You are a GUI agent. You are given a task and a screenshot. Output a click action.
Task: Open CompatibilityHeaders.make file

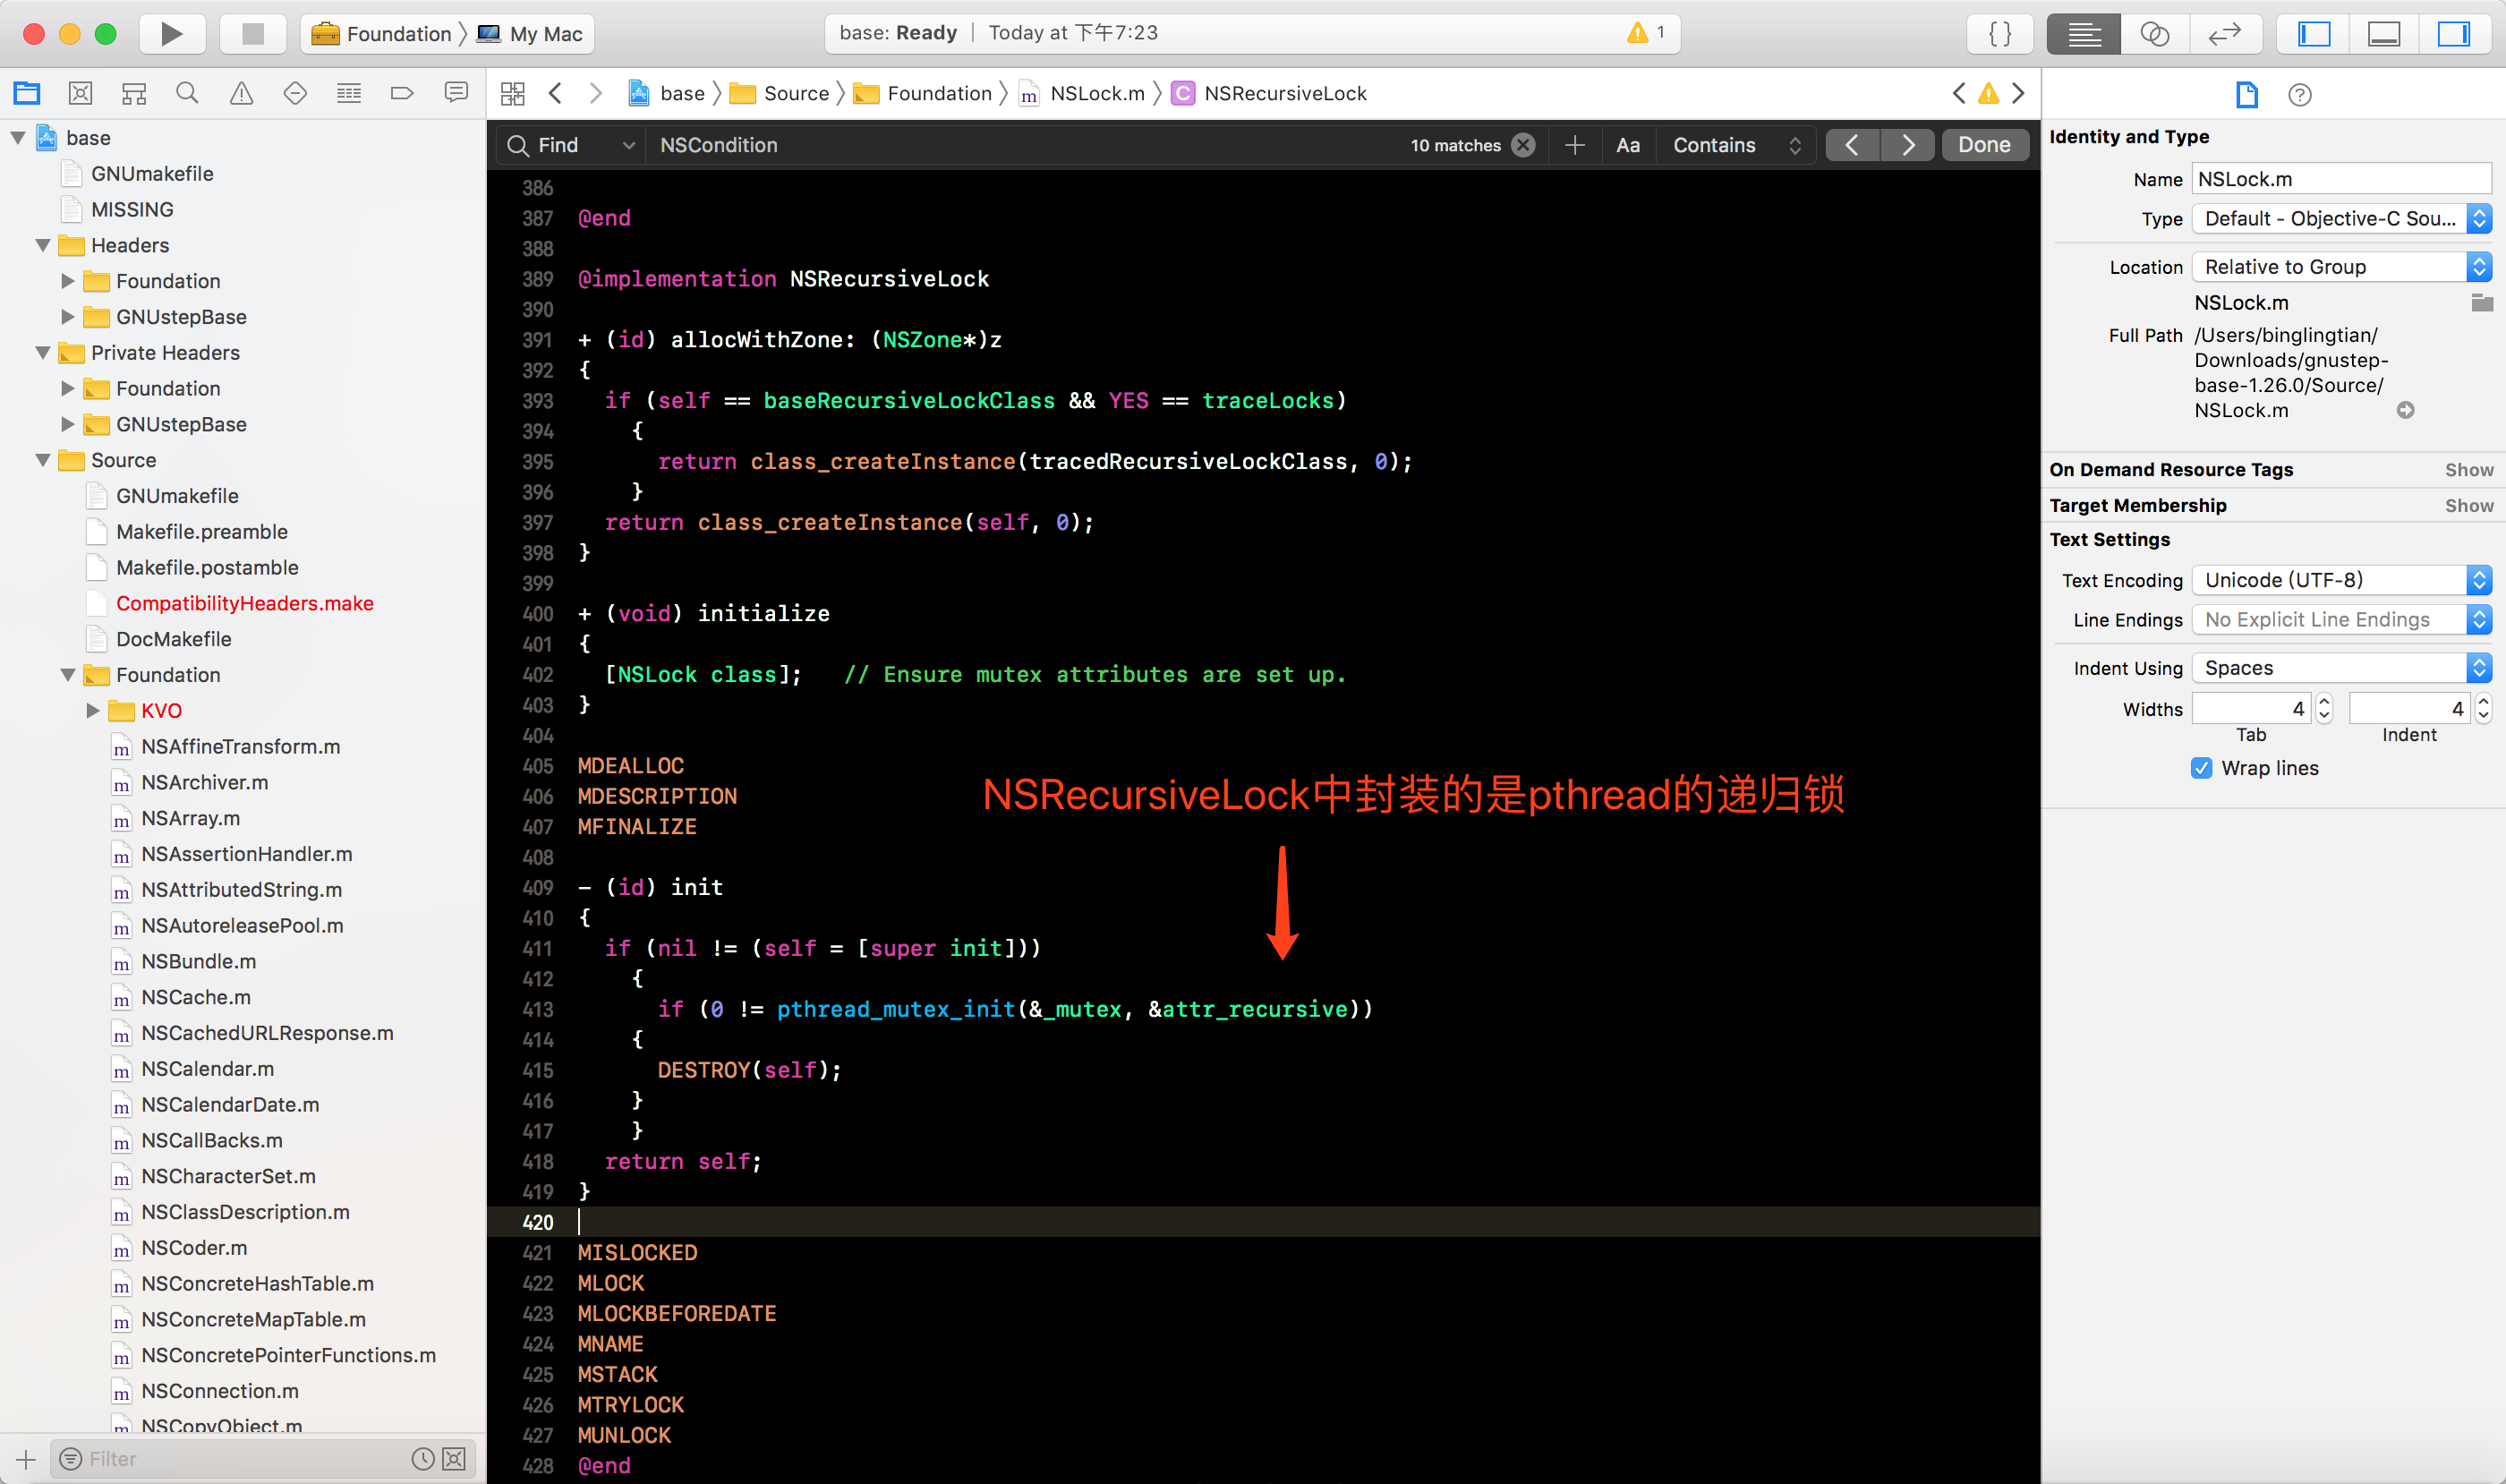point(244,603)
